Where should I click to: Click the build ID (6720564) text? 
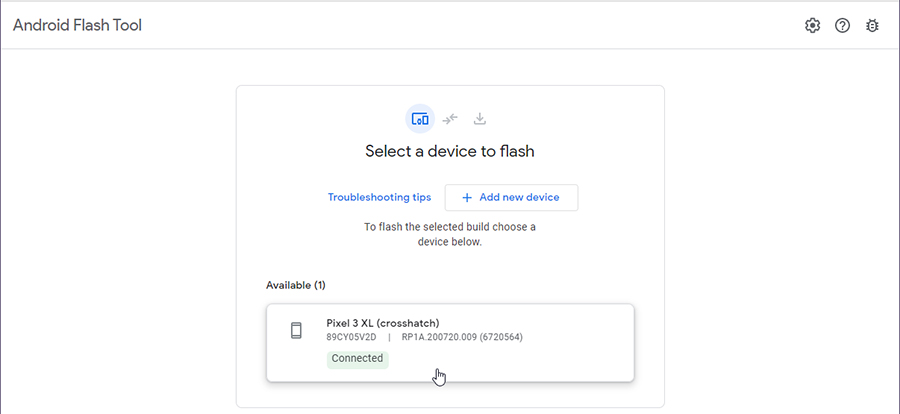click(x=502, y=338)
